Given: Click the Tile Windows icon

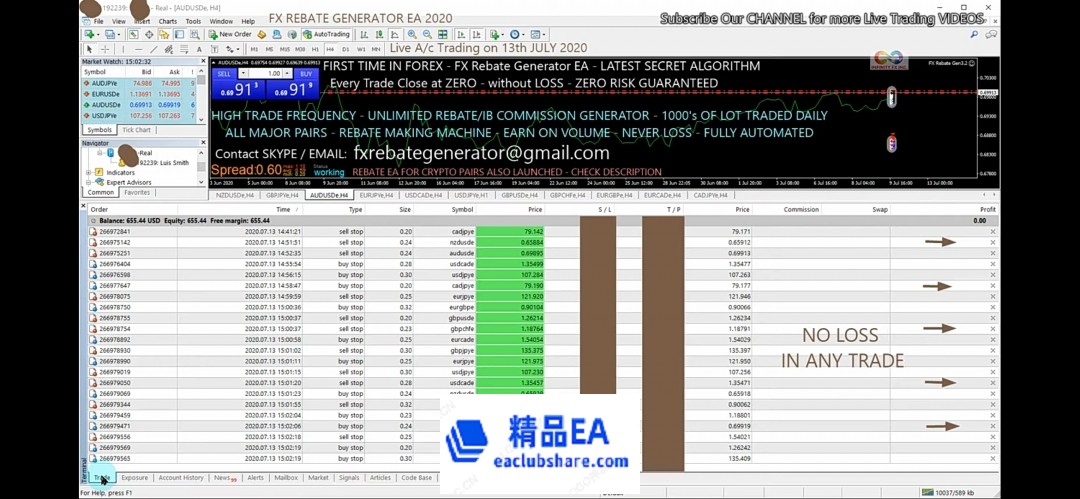Looking at the screenshot, I should coord(443,34).
